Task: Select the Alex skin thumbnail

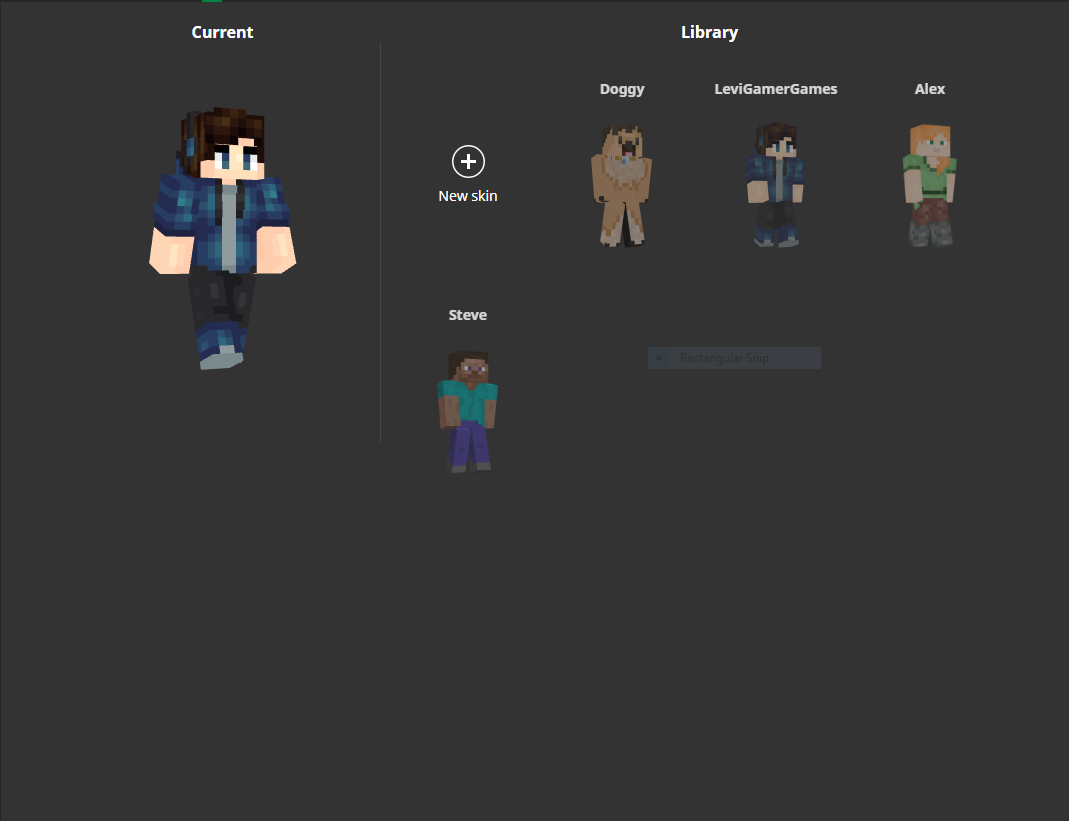Action: [930, 185]
